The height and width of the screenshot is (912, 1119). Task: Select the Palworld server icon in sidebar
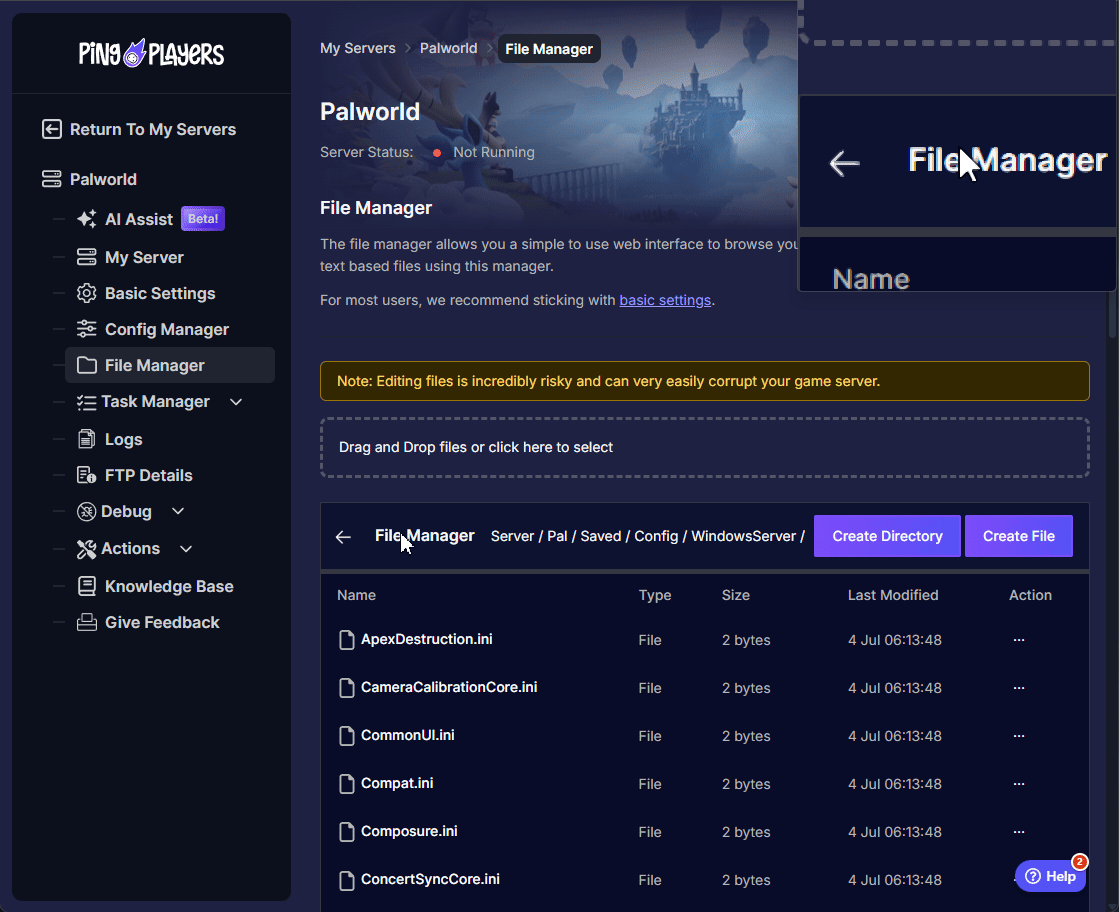coord(51,179)
